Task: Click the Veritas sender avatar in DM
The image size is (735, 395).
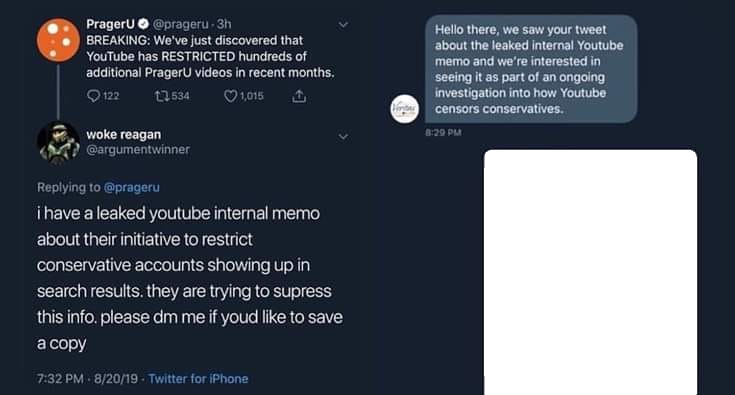Action: tap(405, 109)
